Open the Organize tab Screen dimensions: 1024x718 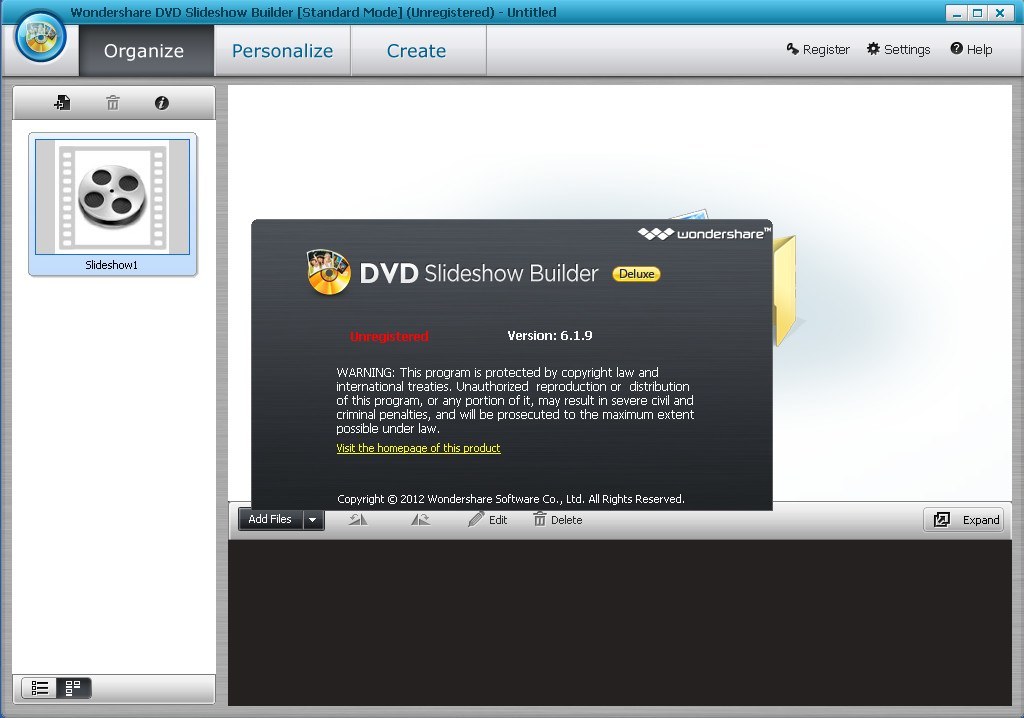coord(146,50)
